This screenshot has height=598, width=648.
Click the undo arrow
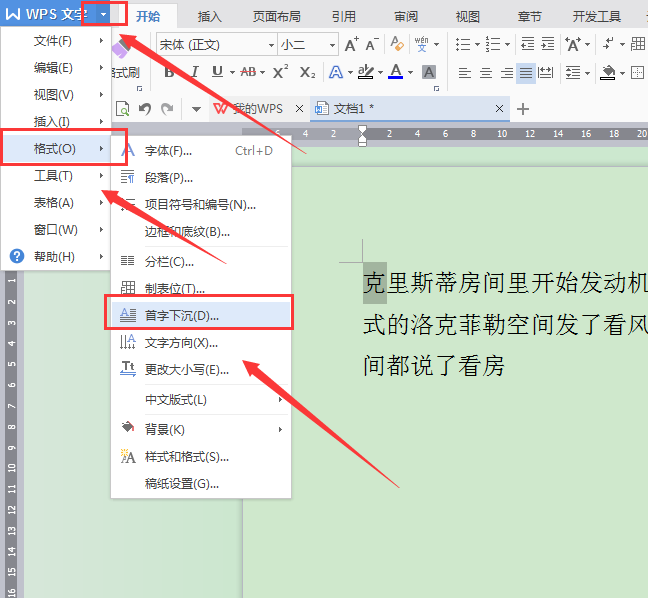pos(145,109)
